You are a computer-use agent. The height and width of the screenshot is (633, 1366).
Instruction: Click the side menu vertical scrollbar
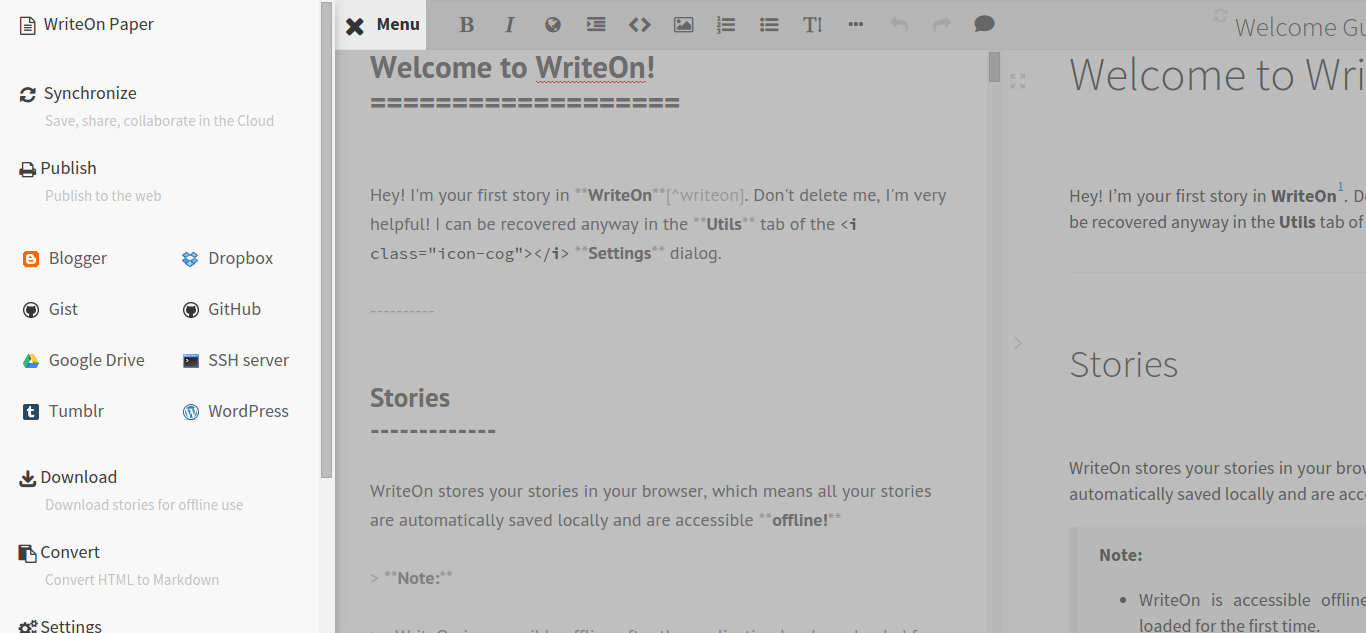pos(326,240)
